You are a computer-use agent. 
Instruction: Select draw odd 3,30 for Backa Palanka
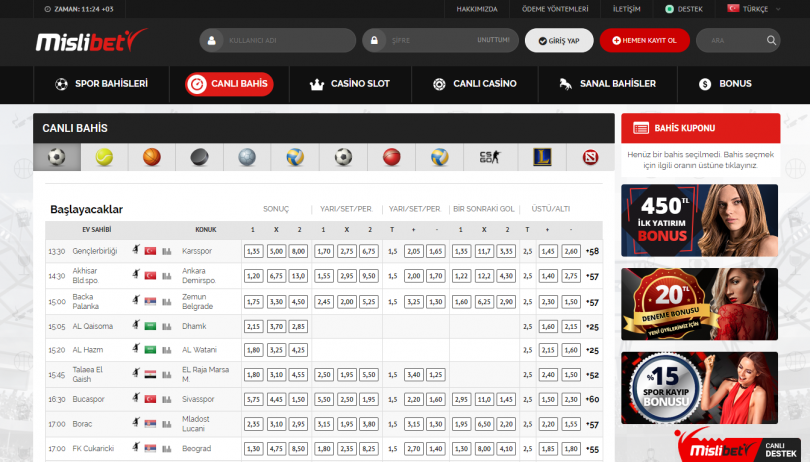pyautogui.click(x=276, y=301)
